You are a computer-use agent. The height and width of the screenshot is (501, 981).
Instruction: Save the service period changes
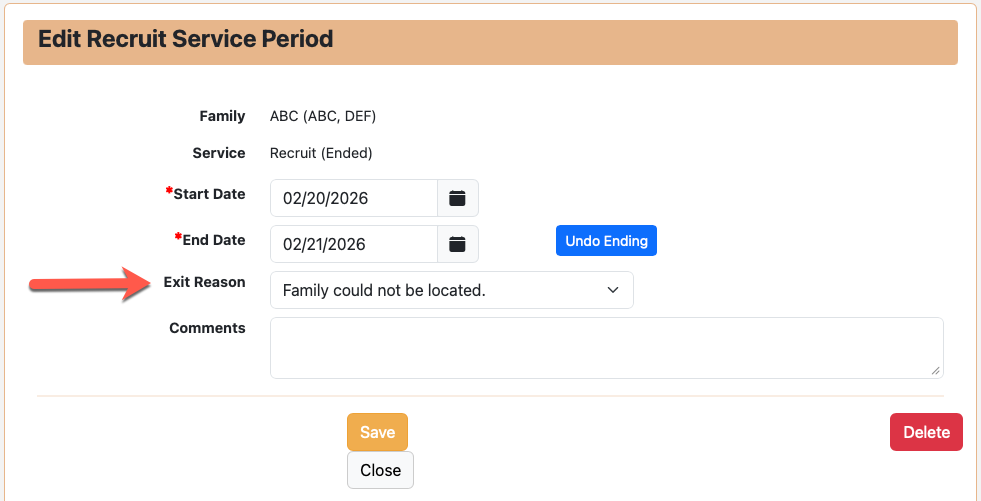click(377, 432)
